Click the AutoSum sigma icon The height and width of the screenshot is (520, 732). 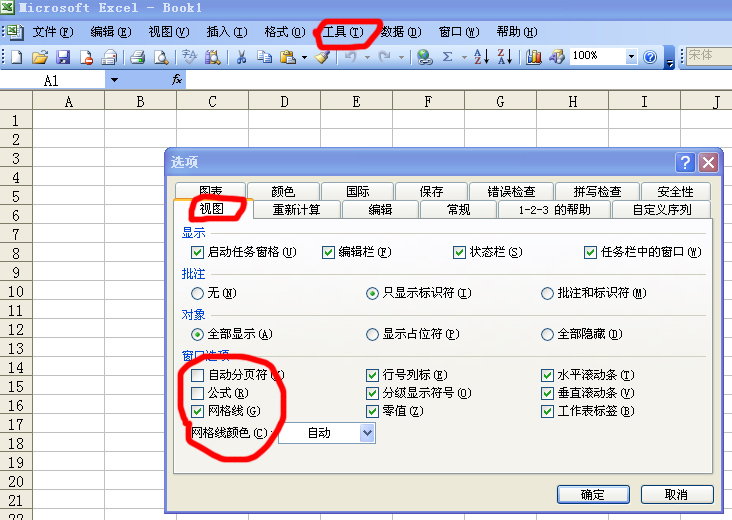(x=447, y=57)
